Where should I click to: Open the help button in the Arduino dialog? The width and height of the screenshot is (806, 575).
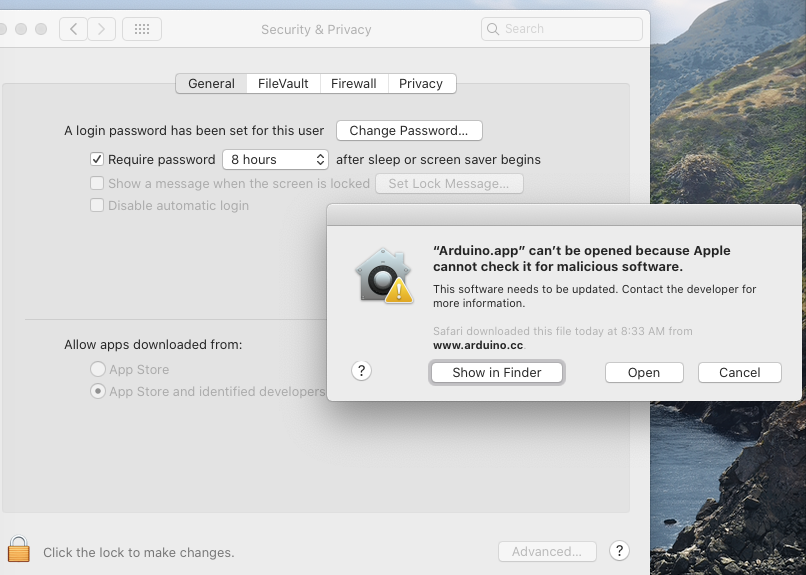(361, 370)
